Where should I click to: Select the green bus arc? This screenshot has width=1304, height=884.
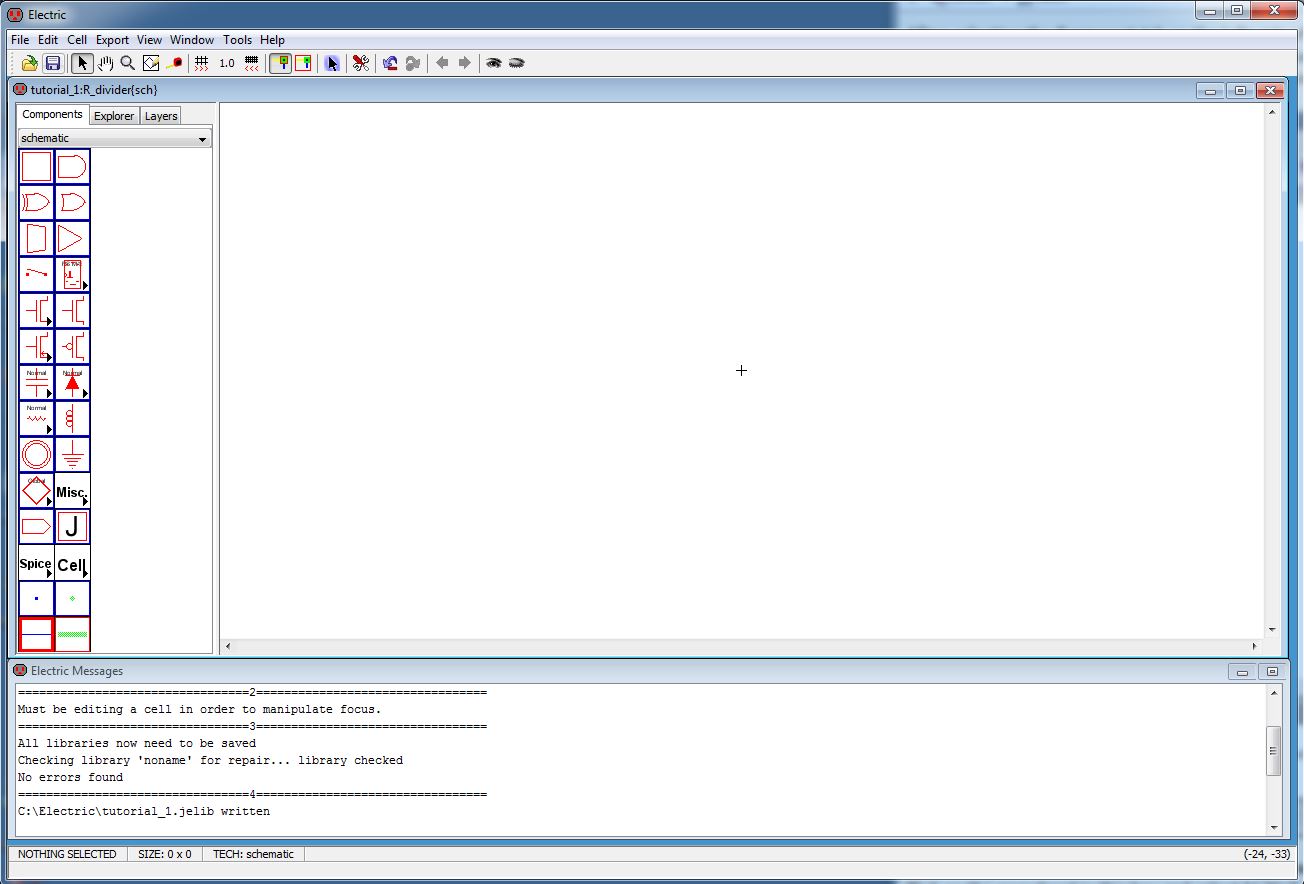click(x=72, y=634)
